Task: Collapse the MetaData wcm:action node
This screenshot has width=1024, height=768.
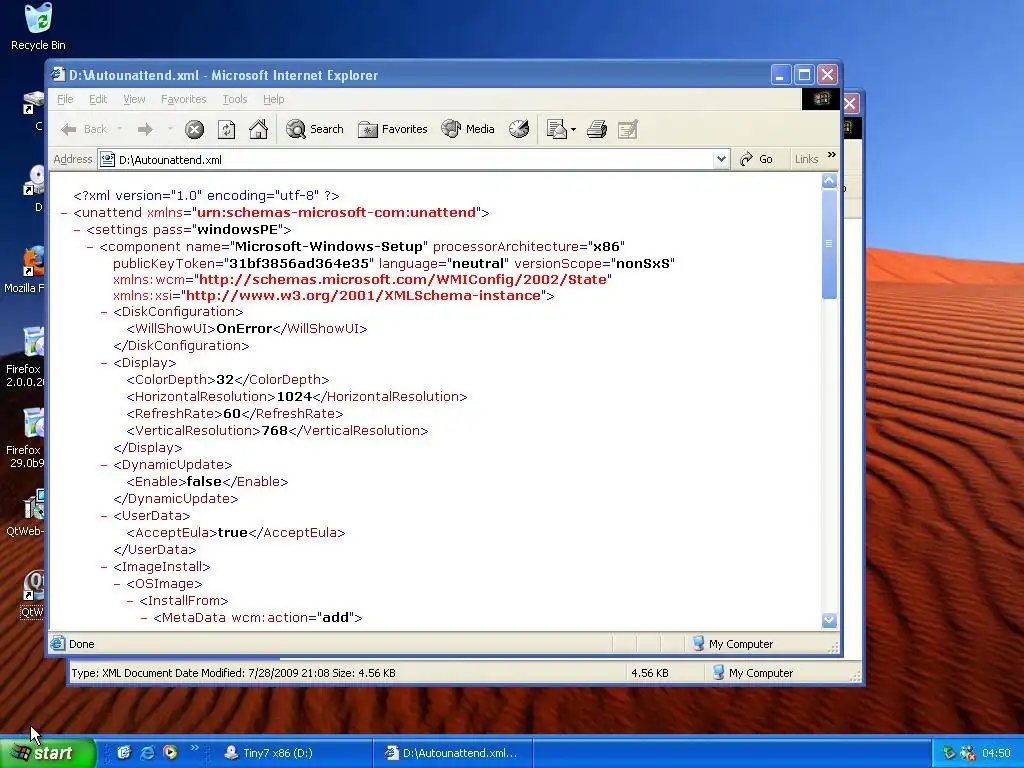Action: click(144, 618)
